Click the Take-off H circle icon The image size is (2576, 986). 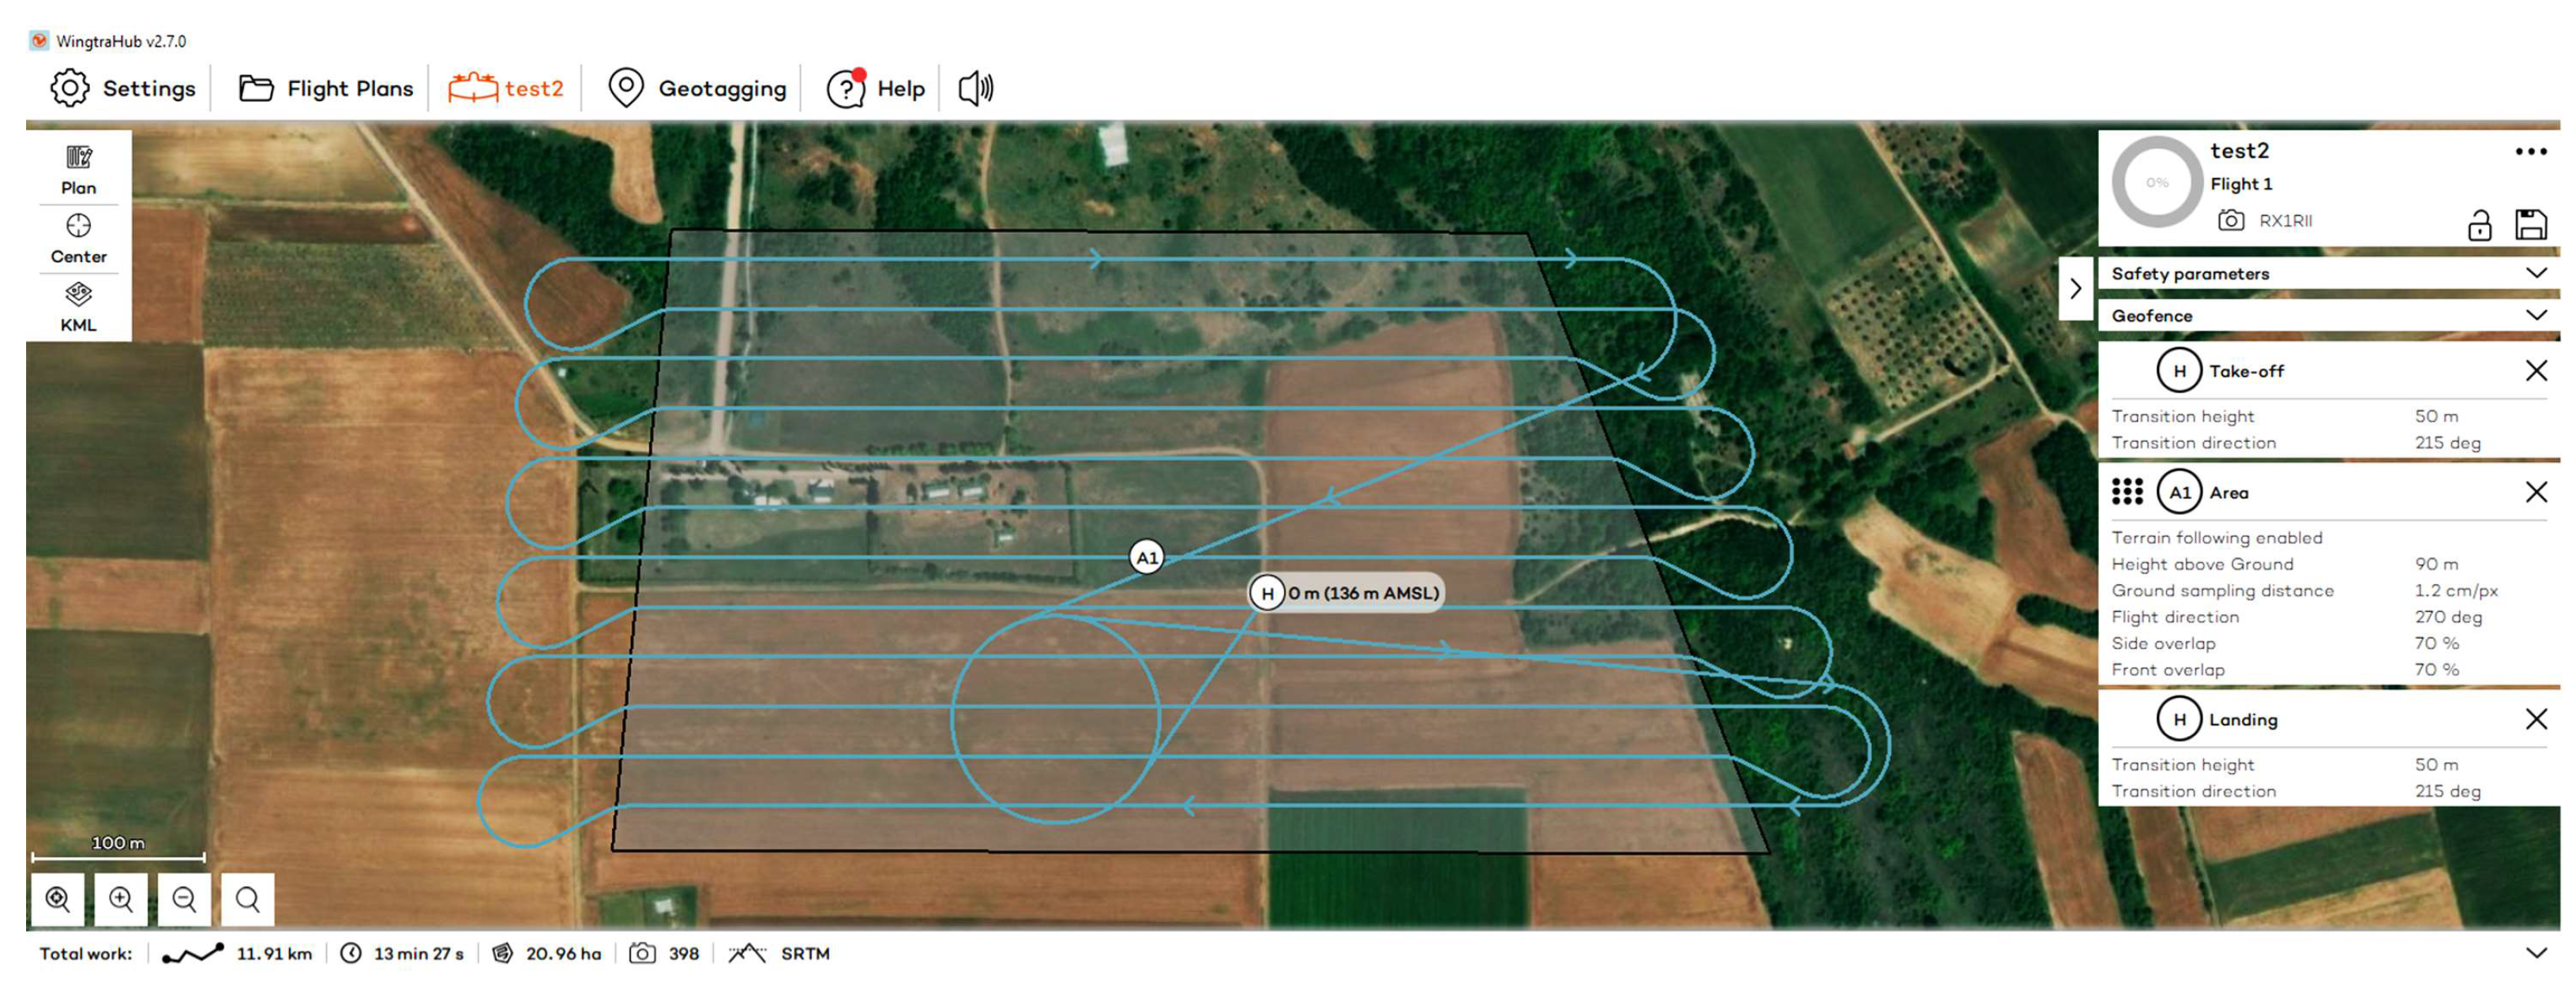(x=2179, y=371)
